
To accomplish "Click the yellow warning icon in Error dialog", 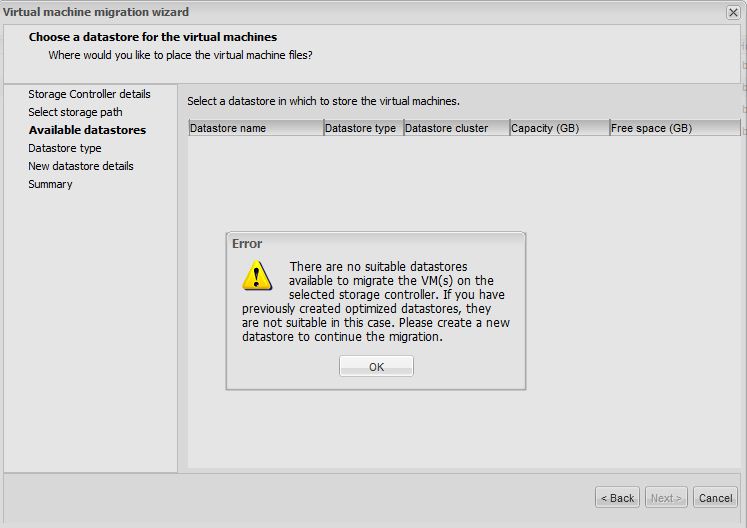I will click(x=257, y=276).
